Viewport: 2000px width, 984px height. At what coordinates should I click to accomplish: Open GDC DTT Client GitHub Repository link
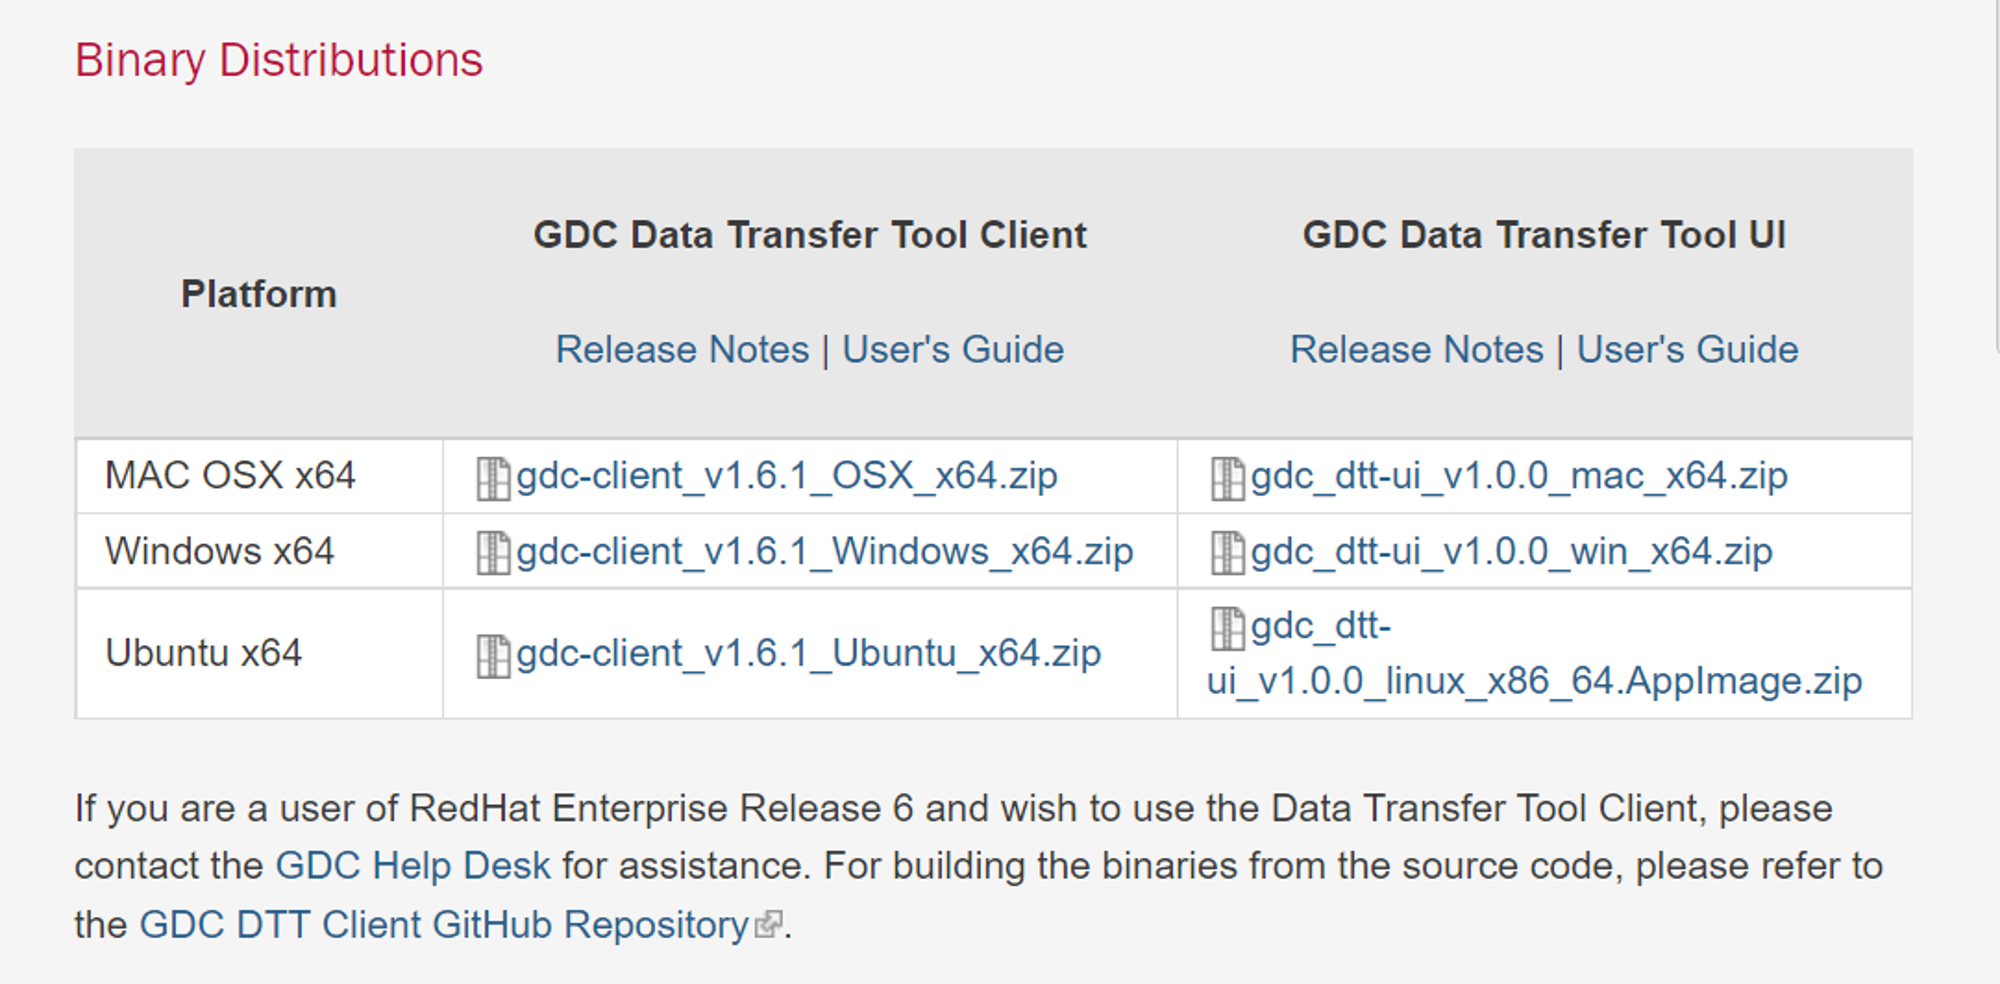[x=444, y=925]
